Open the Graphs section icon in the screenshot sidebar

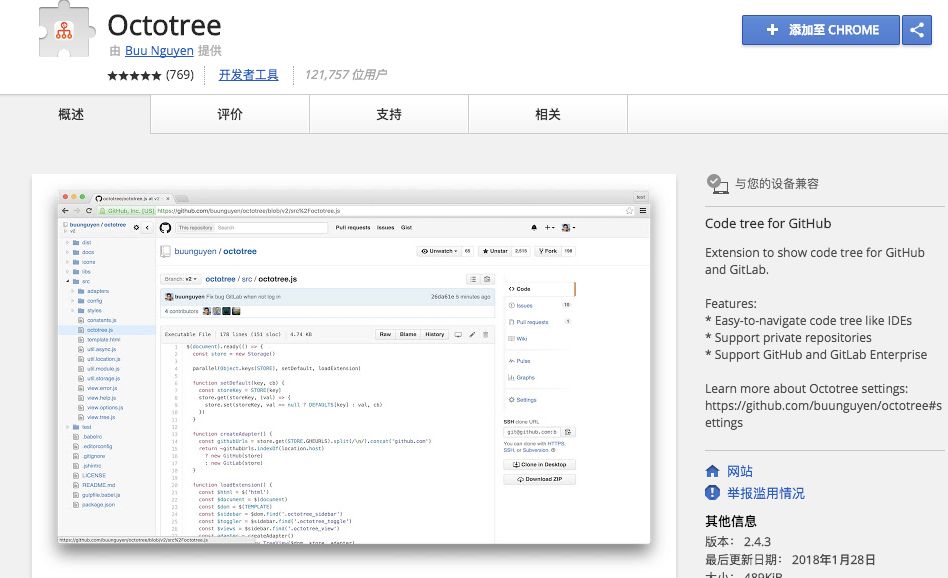click(x=513, y=377)
